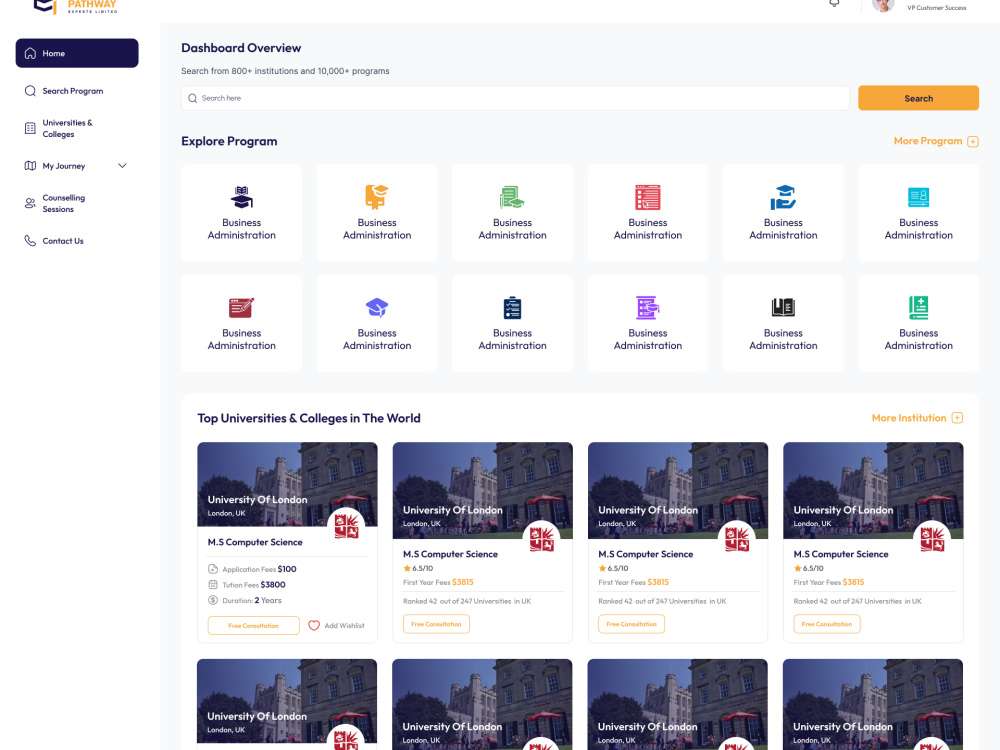Click the Duration dollar-circle icon
The height and width of the screenshot is (750, 1000).
213,600
